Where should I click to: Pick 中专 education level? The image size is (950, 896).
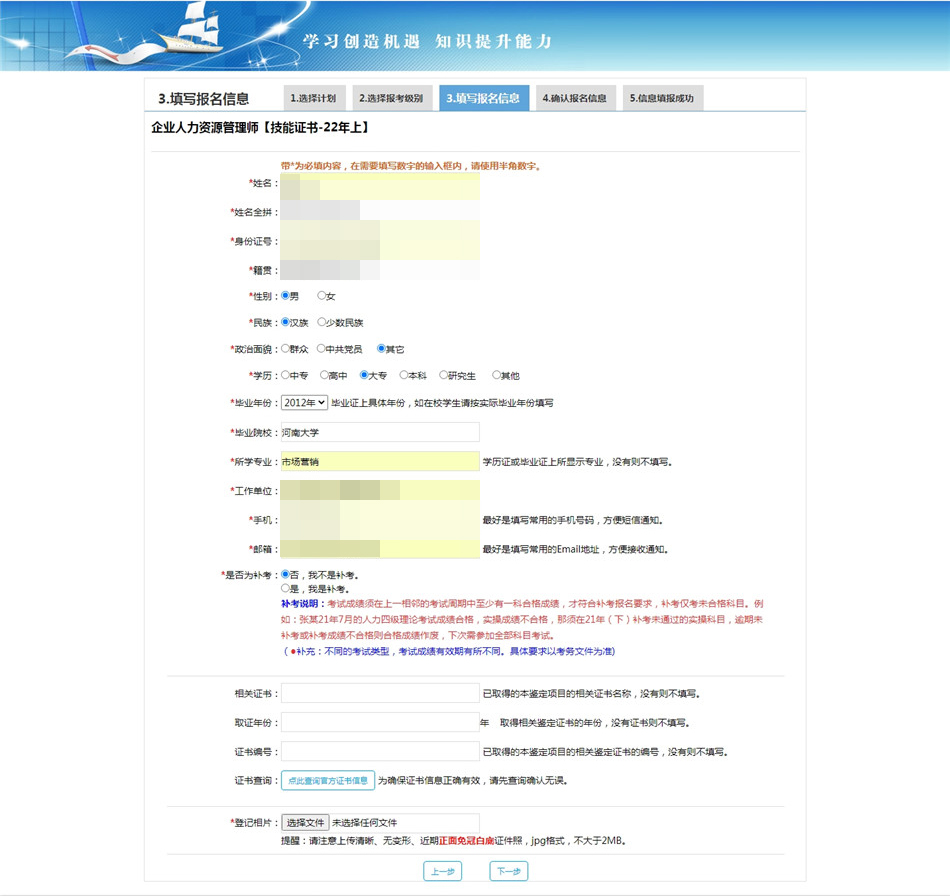coord(285,375)
